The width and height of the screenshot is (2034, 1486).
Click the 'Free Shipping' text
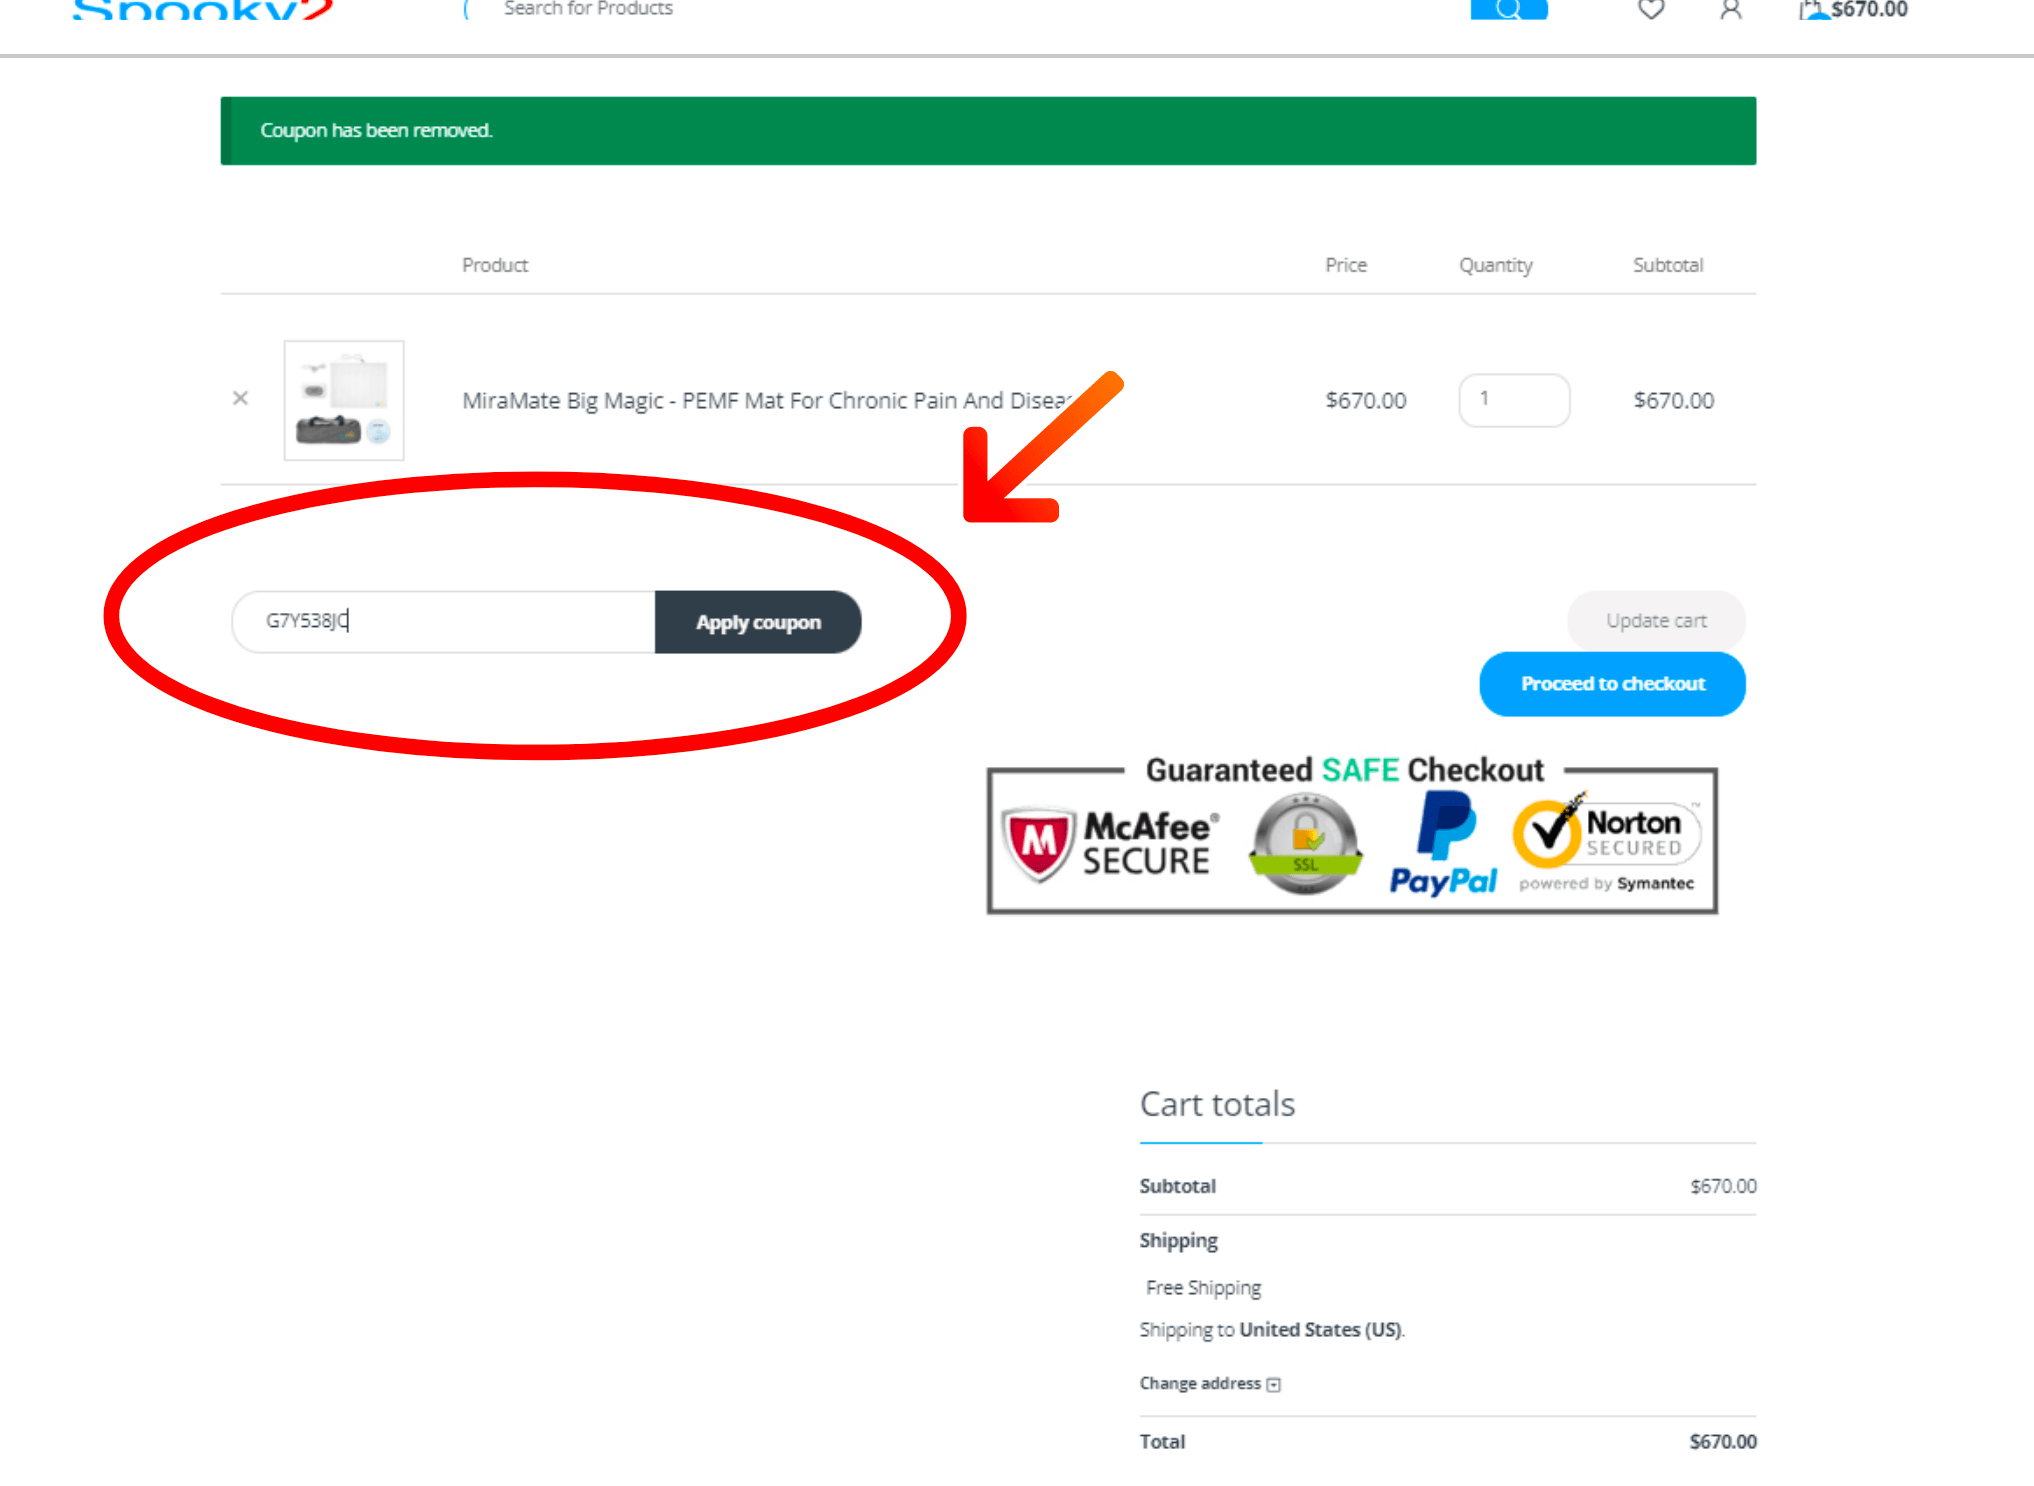tap(1203, 1288)
